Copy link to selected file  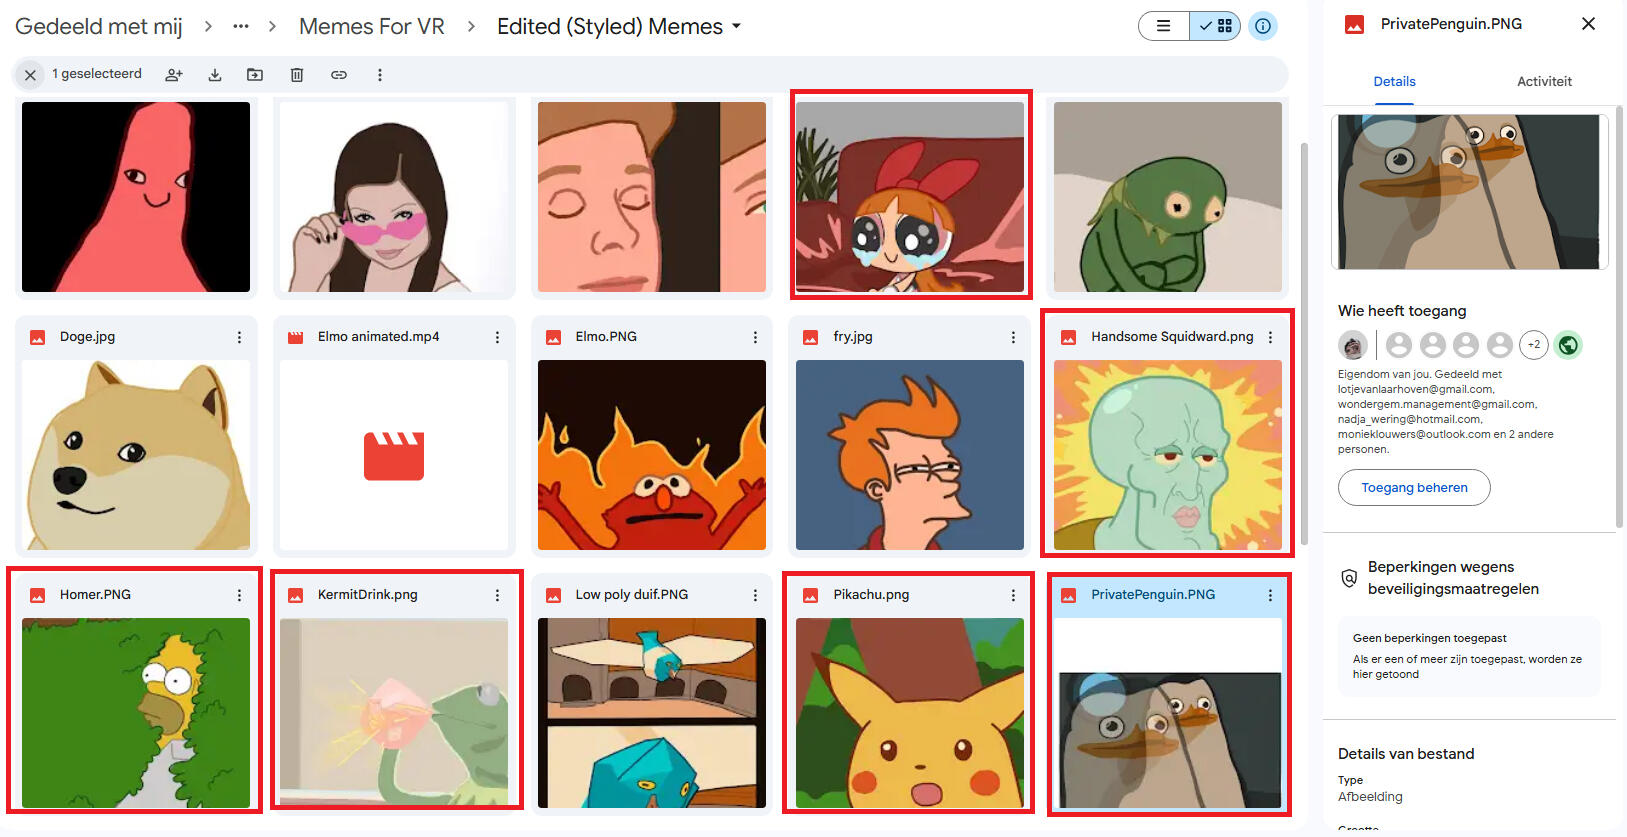(x=339, y=75)
